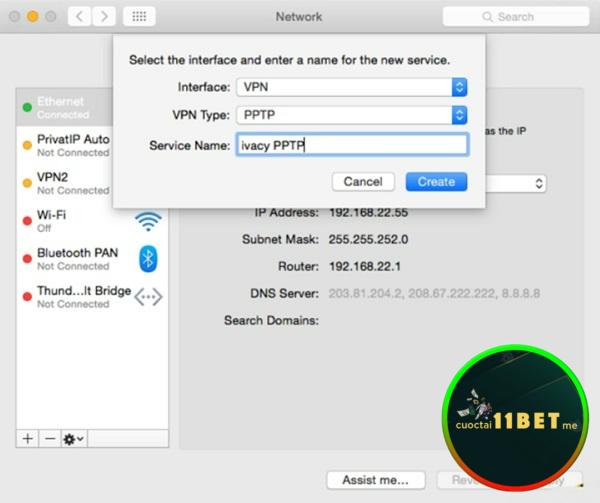
Task: Select the Wi-Fi service row
Action: click(92, 221)
